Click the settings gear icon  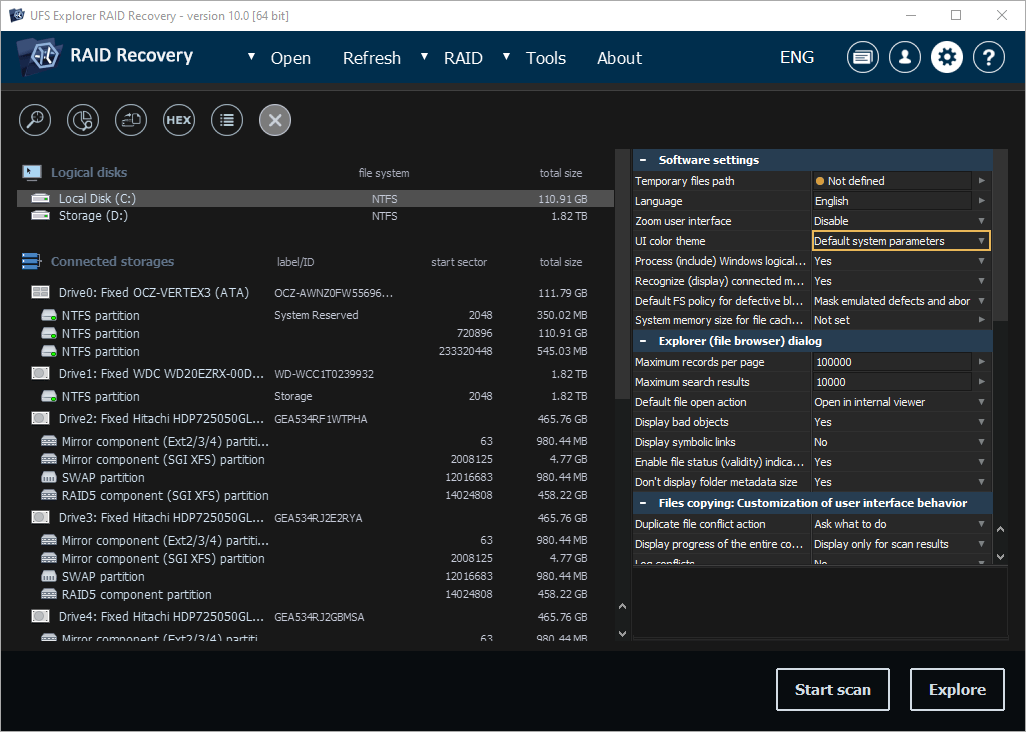(947, 58)
